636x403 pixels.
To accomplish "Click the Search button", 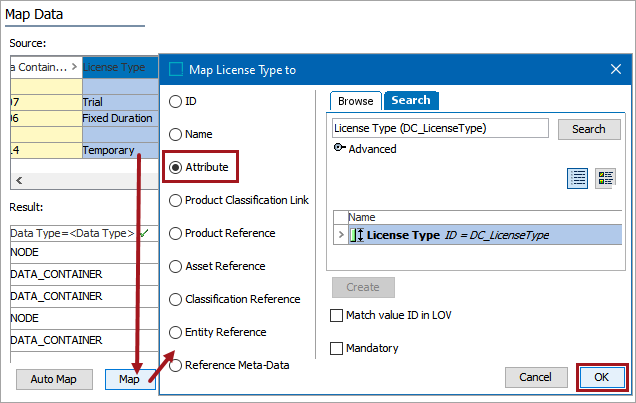I will pos(589,129).
